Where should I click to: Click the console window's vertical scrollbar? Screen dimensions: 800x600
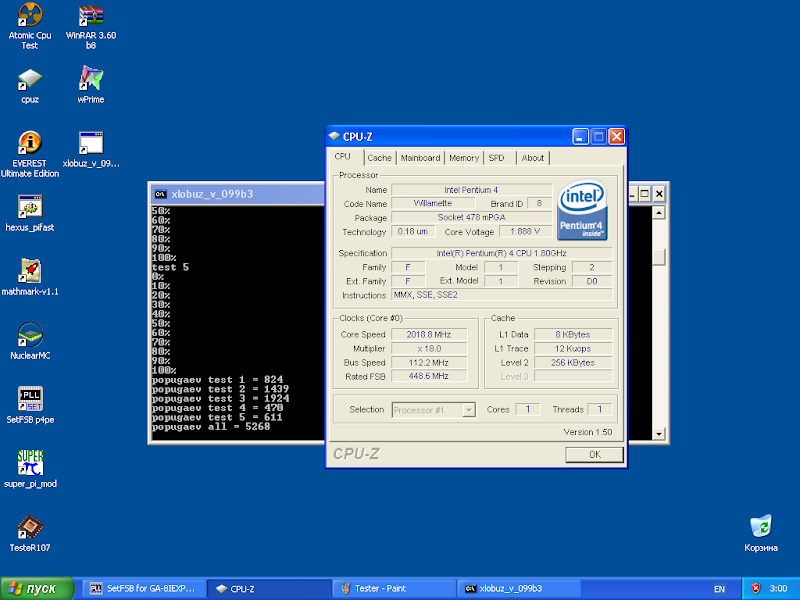pos(658,320)
